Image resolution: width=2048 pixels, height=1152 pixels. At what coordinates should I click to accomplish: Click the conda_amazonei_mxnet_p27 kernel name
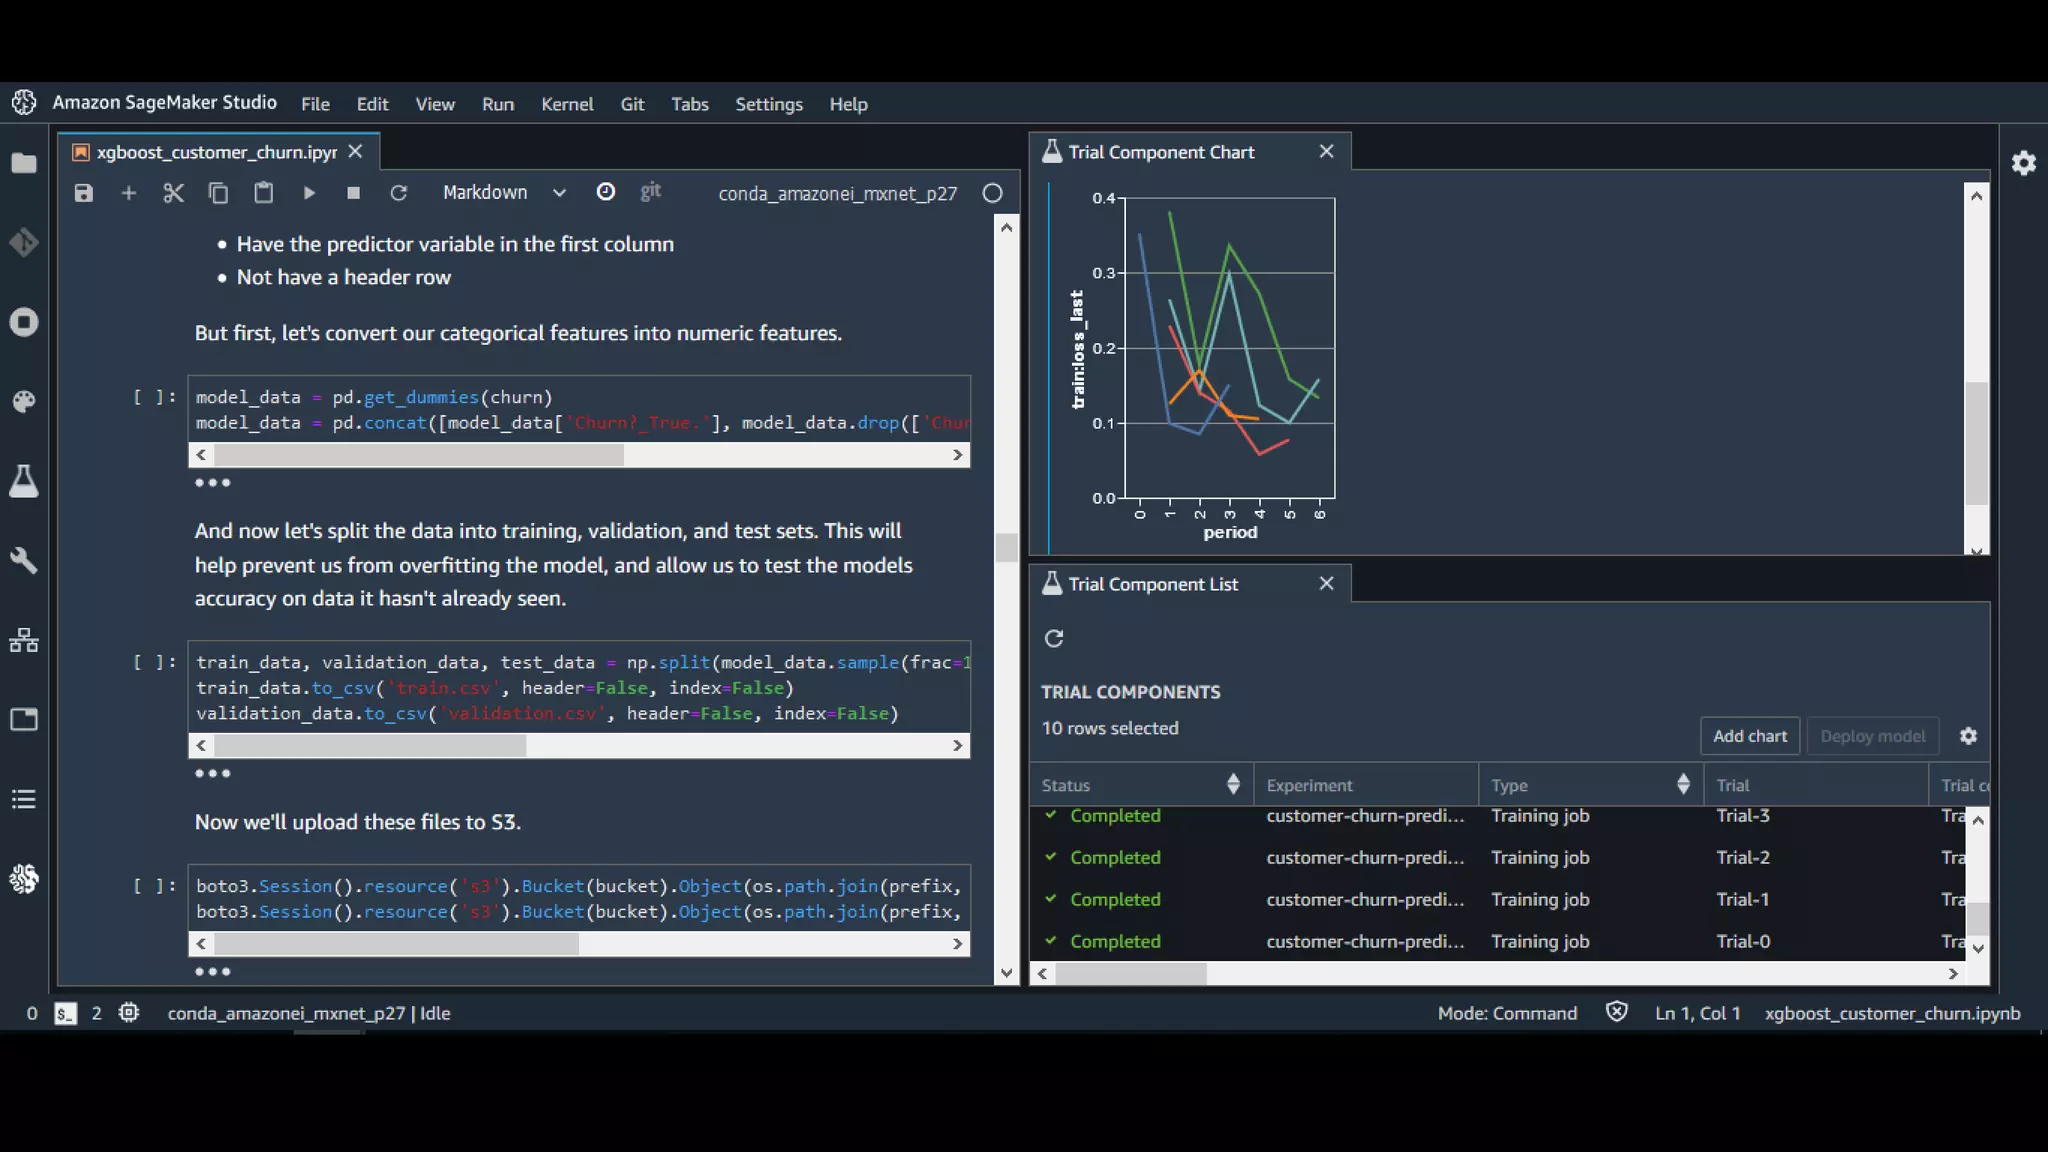click(837, 194)
